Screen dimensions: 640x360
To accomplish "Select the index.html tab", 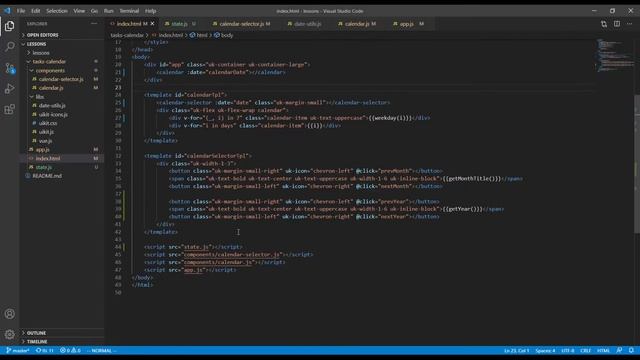I will pyautogui.click(x=130, y=24).
